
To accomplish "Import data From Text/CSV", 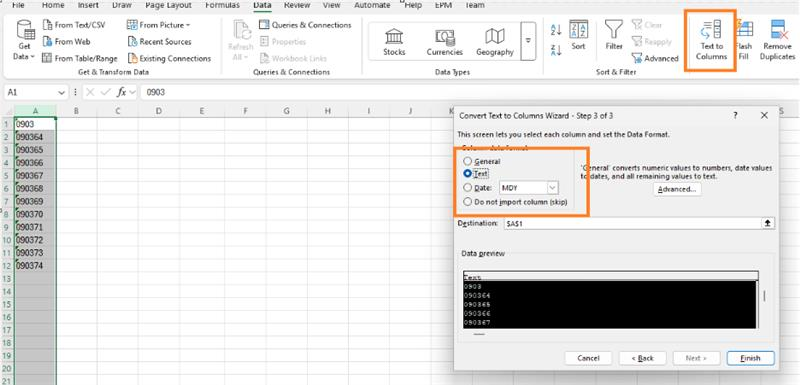I will pos(74,25).
